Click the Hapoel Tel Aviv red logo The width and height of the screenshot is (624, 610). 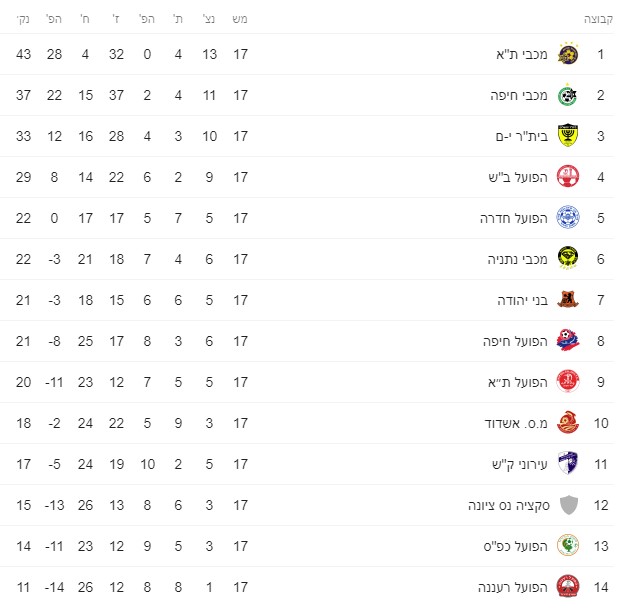click(568, 382)
